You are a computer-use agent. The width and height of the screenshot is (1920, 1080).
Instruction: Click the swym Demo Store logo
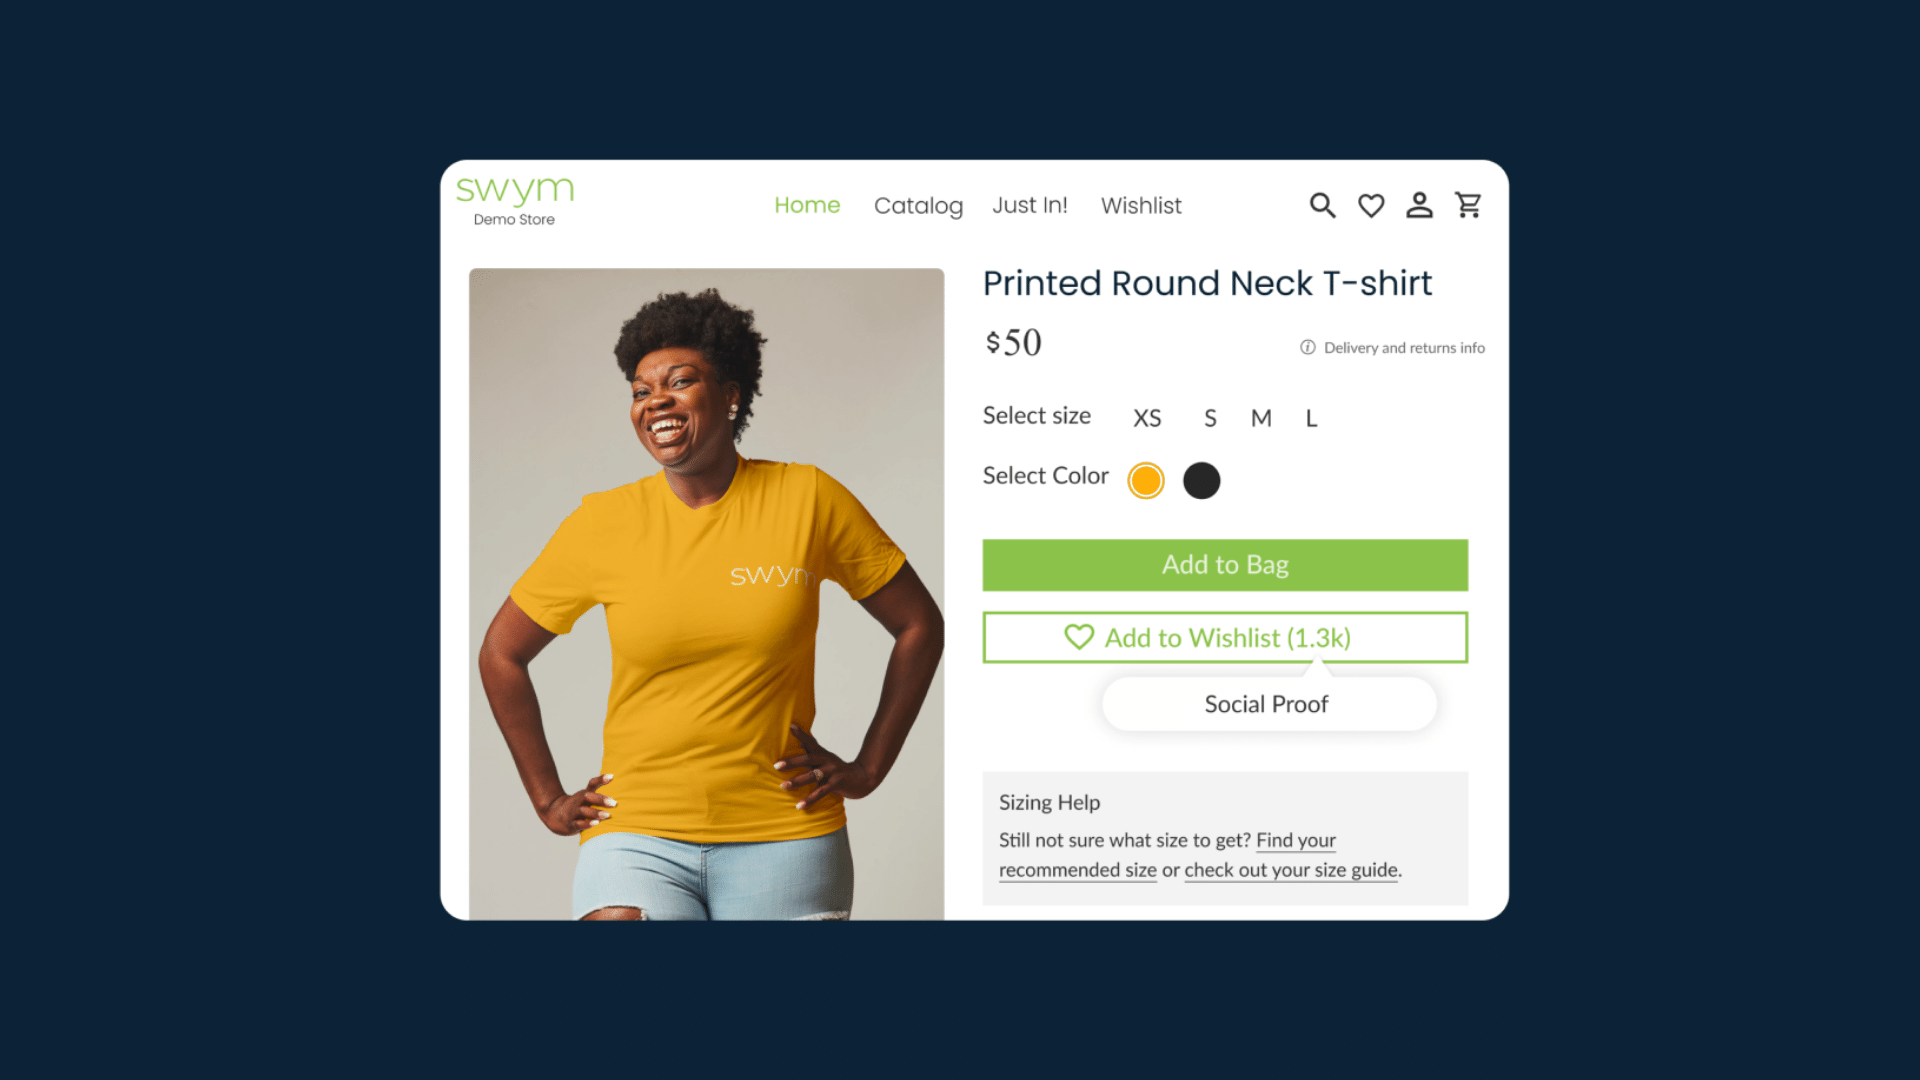click(515, 201)
